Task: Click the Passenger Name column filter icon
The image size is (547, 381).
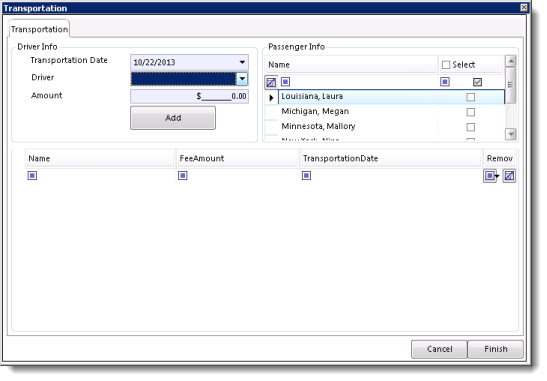Action: [285, 82]
